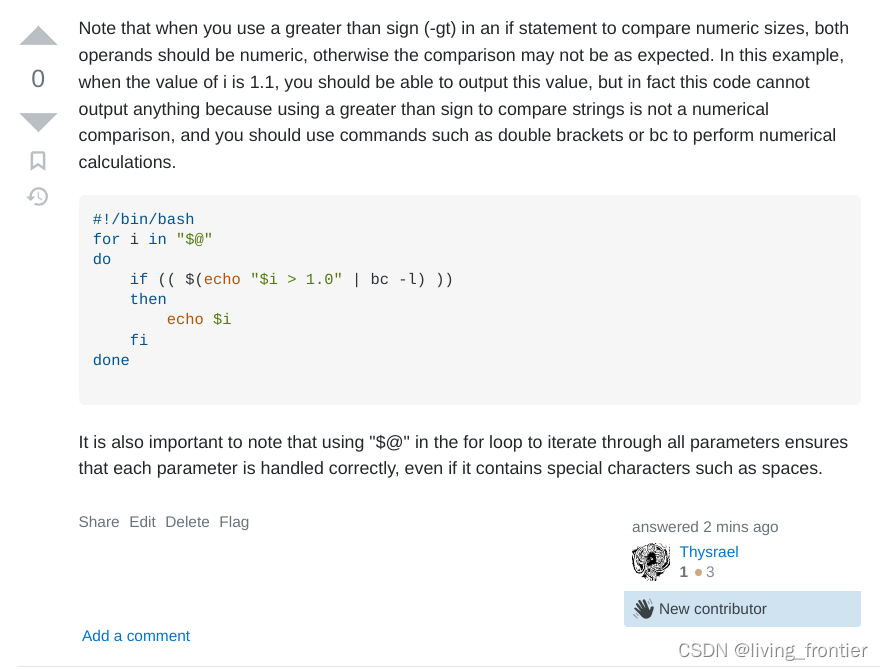The width and height of the screenshot is (883, 670).
Task: Click the vote count number zero
Action: (38, 79)
